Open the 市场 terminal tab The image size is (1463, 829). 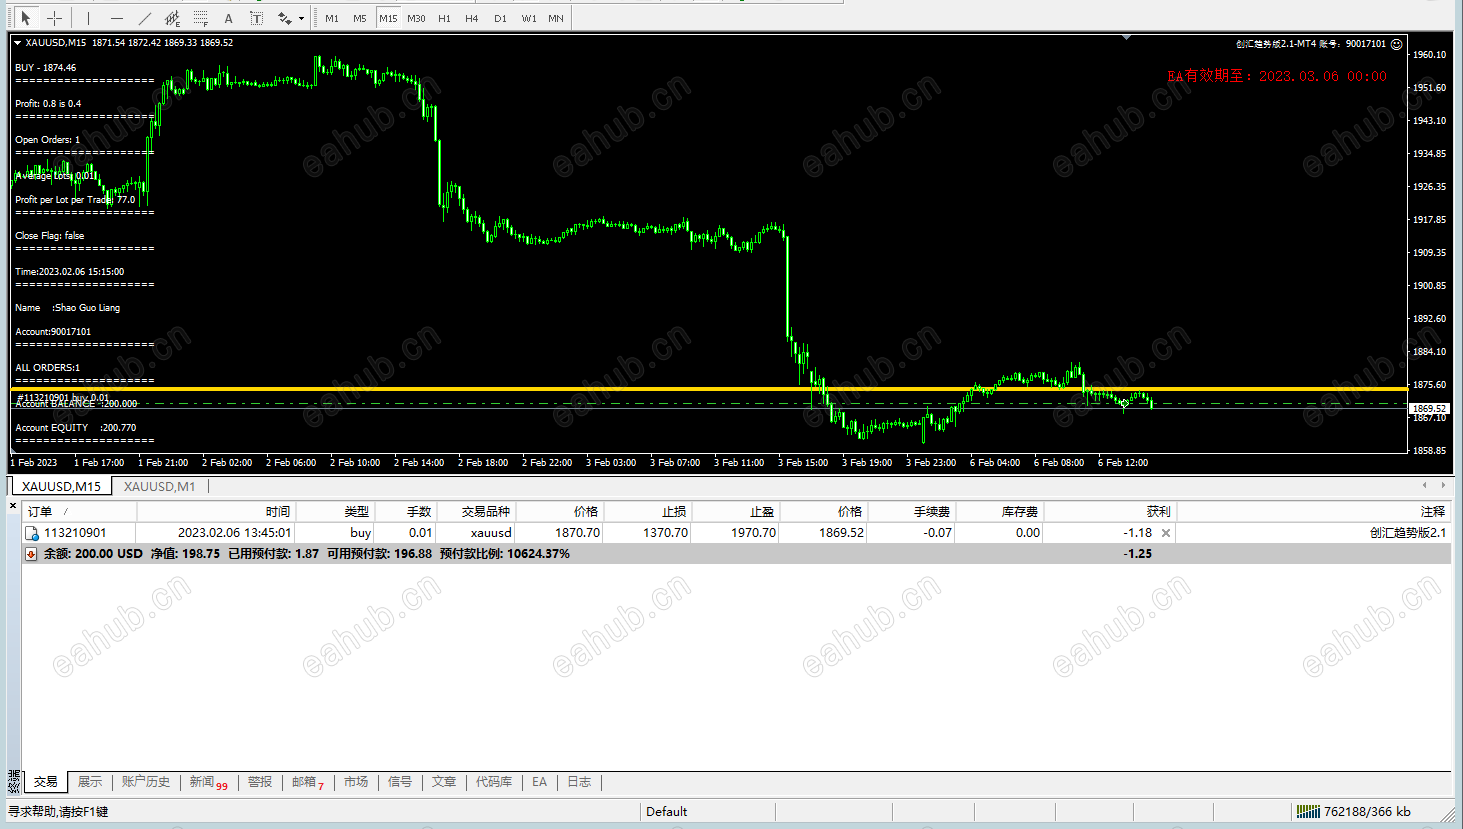click(356, 782)
